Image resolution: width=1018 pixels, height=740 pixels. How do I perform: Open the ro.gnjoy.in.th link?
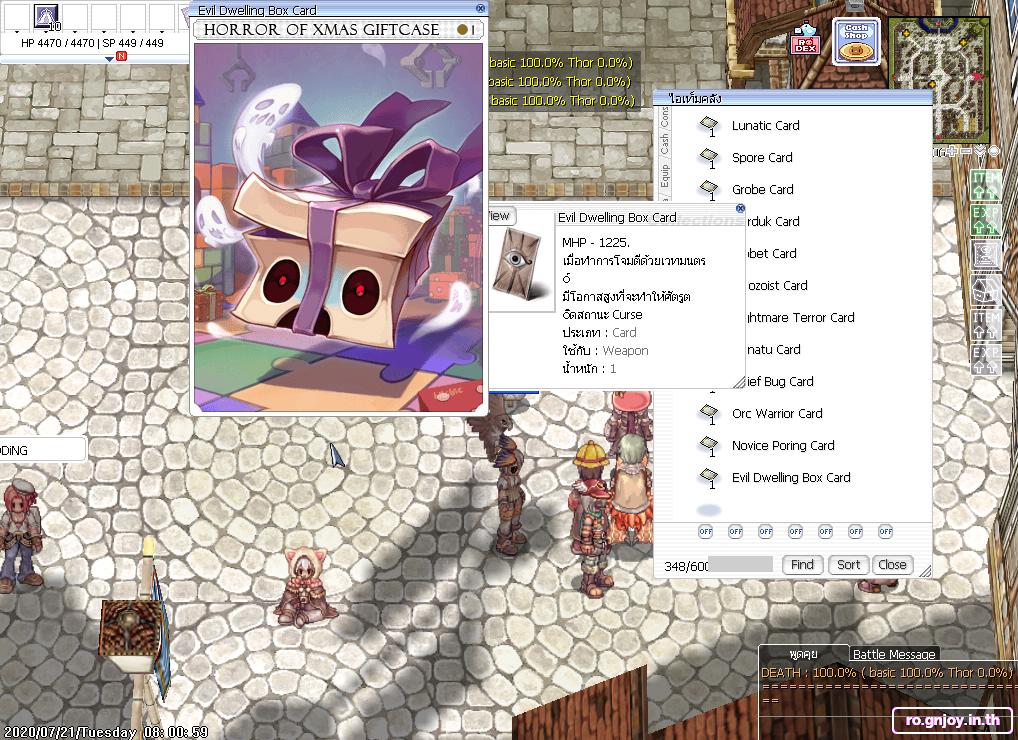tap(952, 720)
